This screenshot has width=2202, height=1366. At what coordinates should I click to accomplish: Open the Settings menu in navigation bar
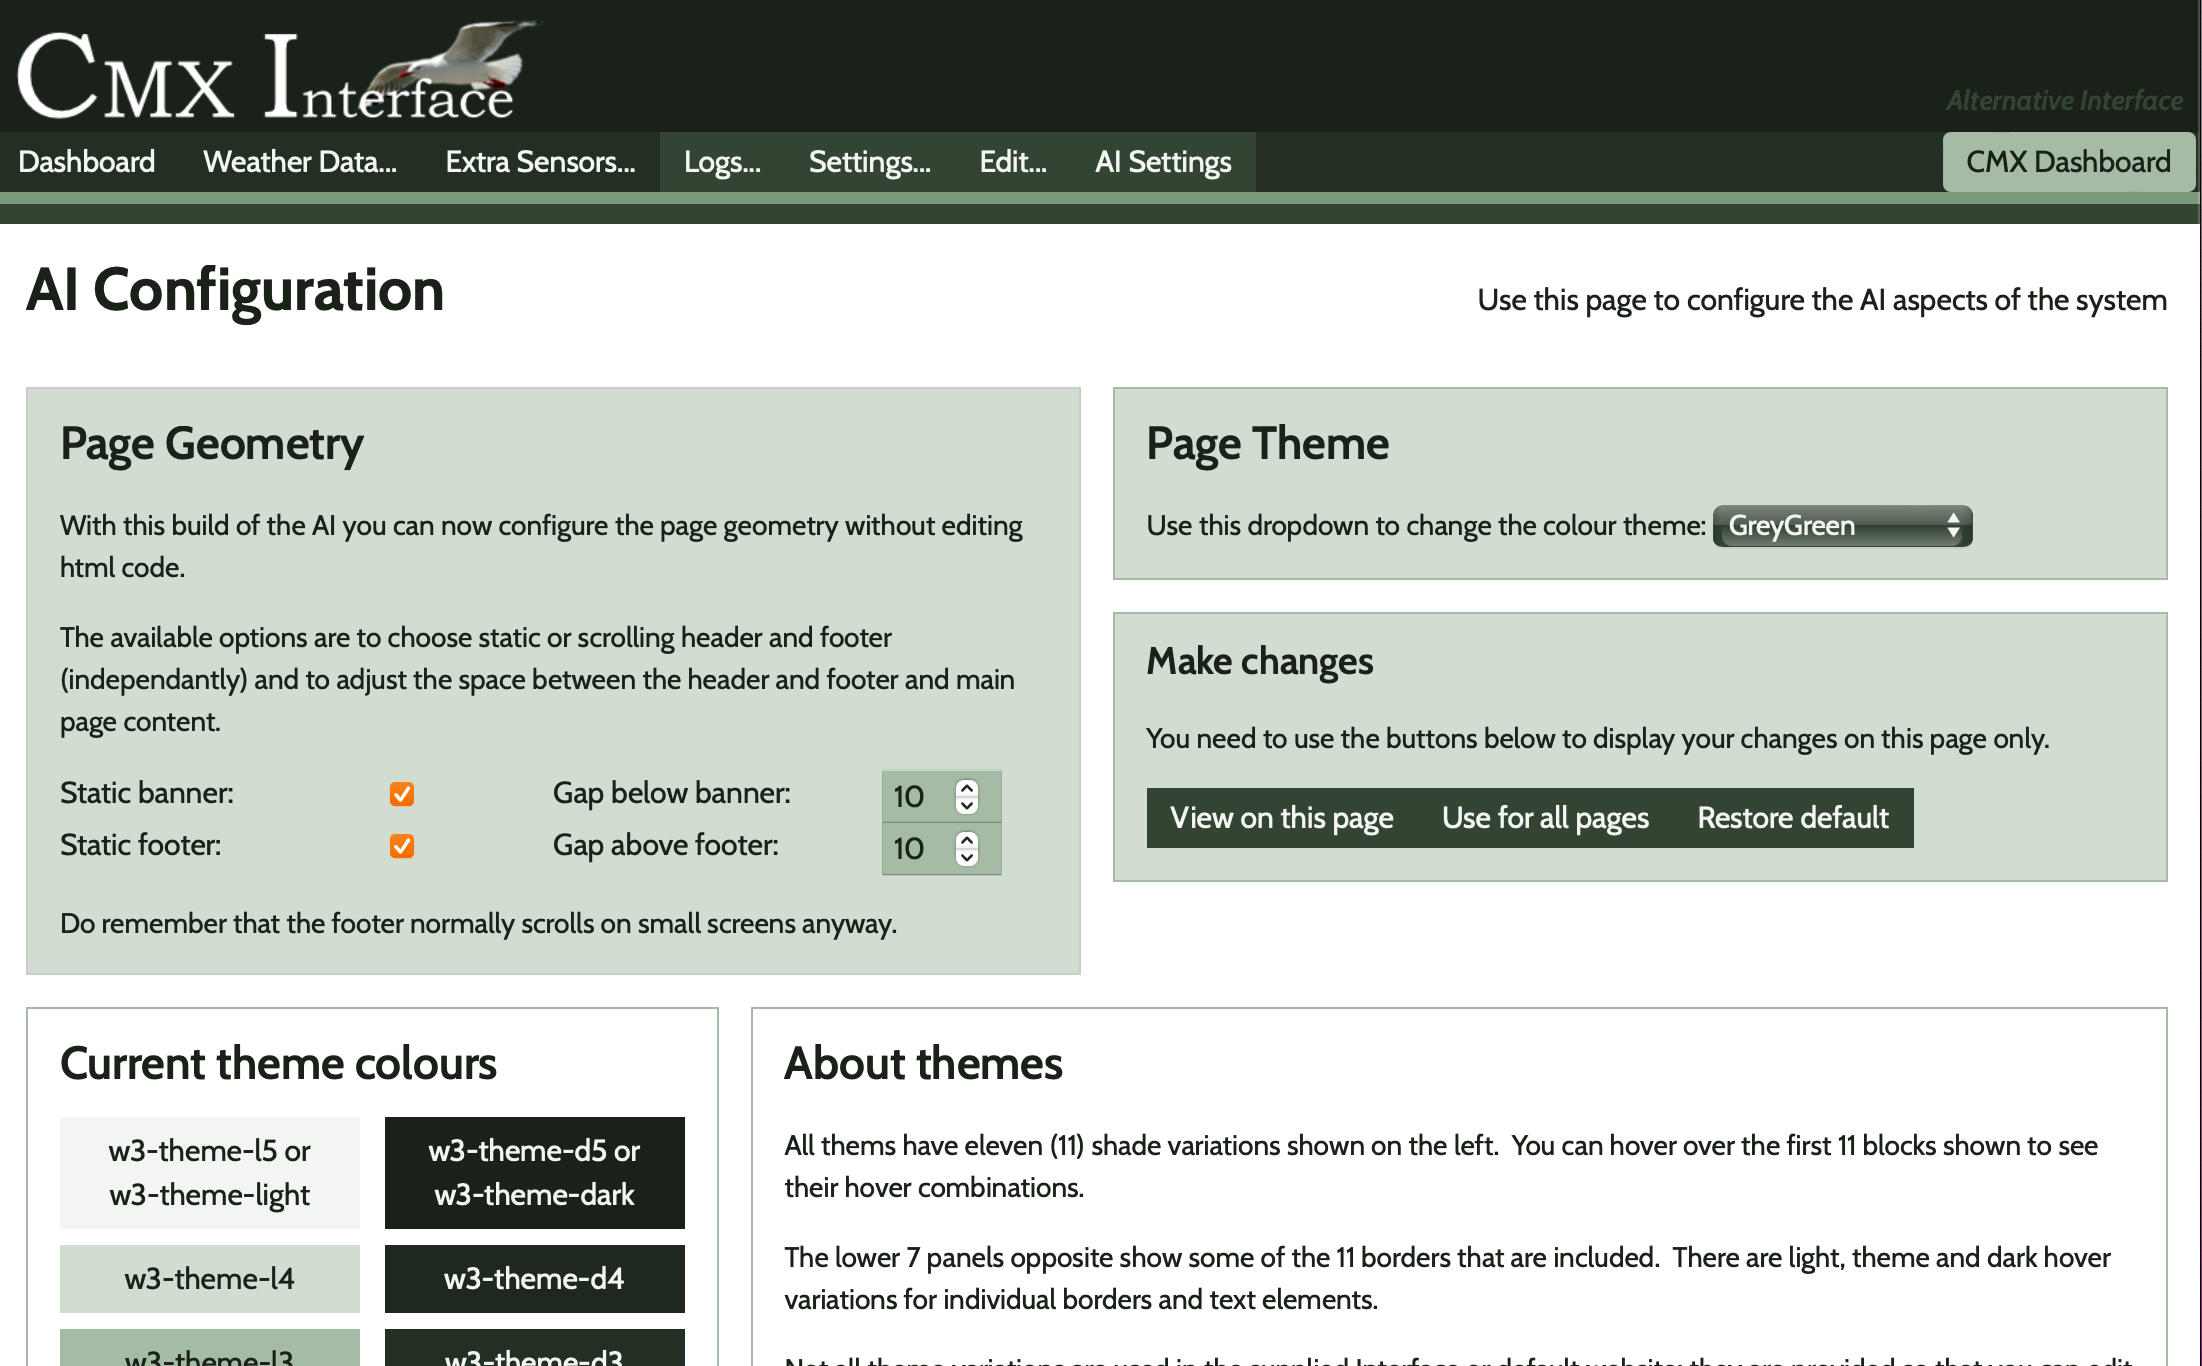pos(869,162)
